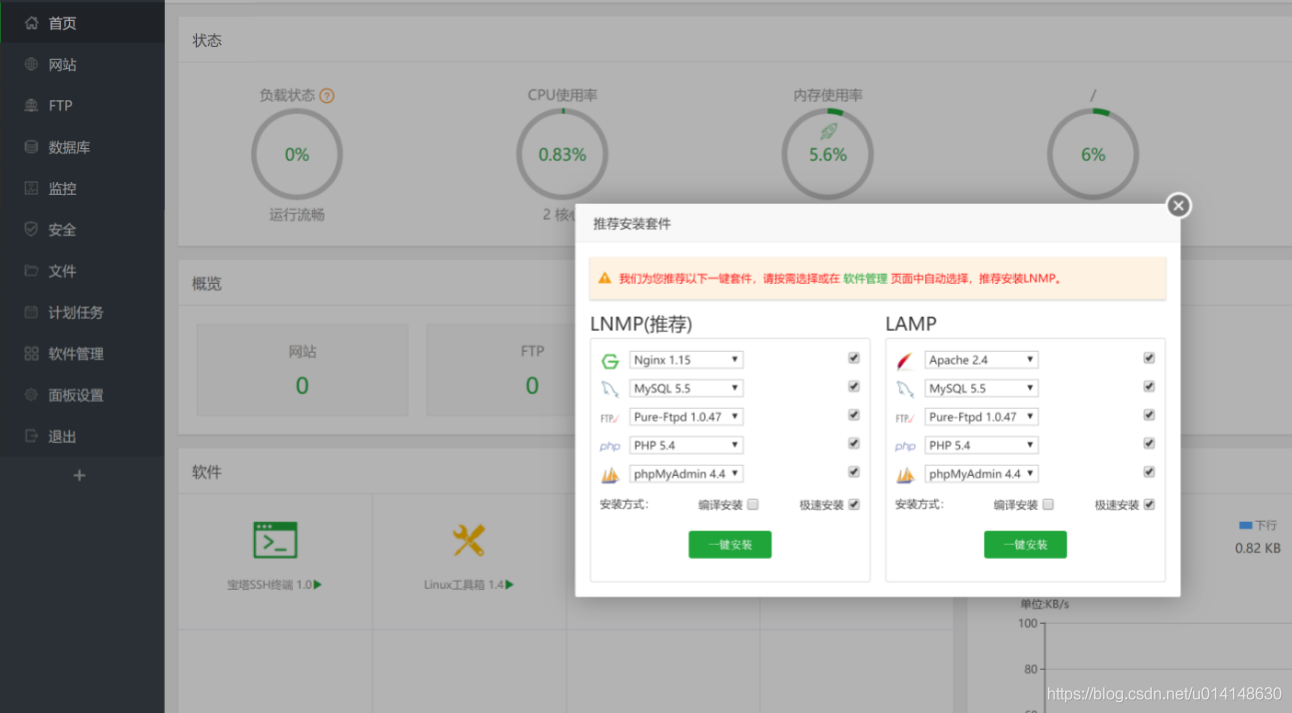Expand LNMP PHP 5.4 version dropdown
Image resolution: width=1292 pixels, height=713 pixels.
point(686,445)
